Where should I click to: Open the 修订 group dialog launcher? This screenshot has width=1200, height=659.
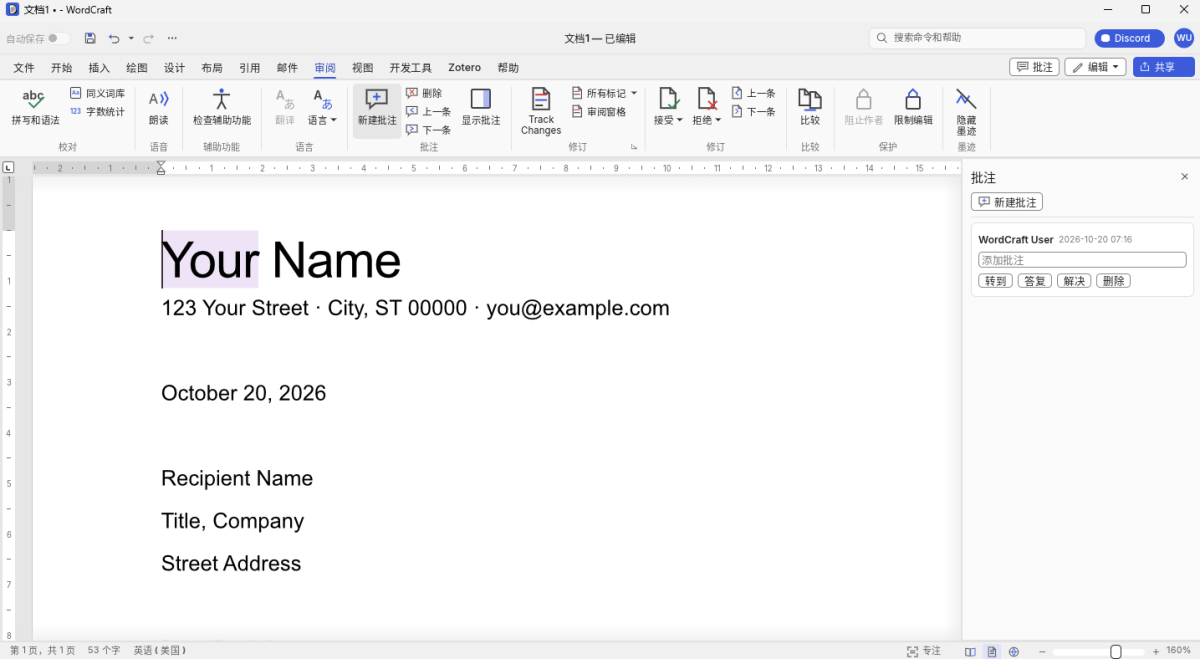(x=634, y=147)
